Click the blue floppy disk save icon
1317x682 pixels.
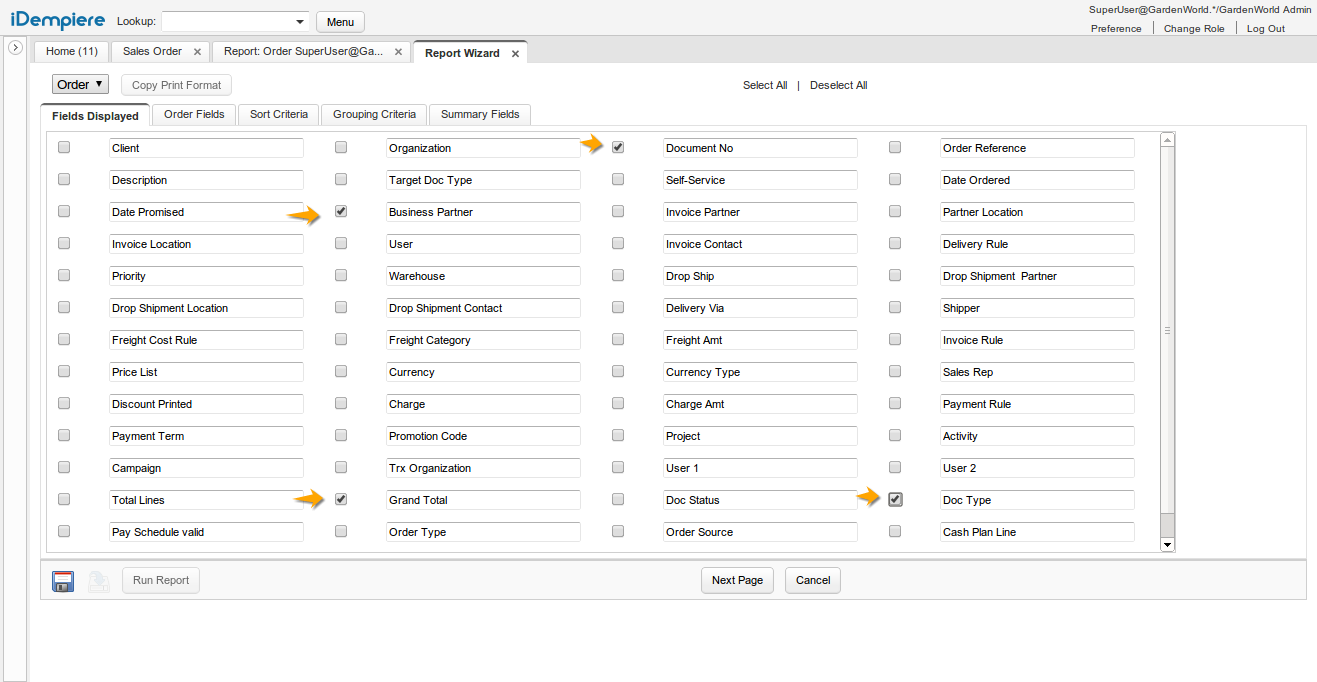63,581
